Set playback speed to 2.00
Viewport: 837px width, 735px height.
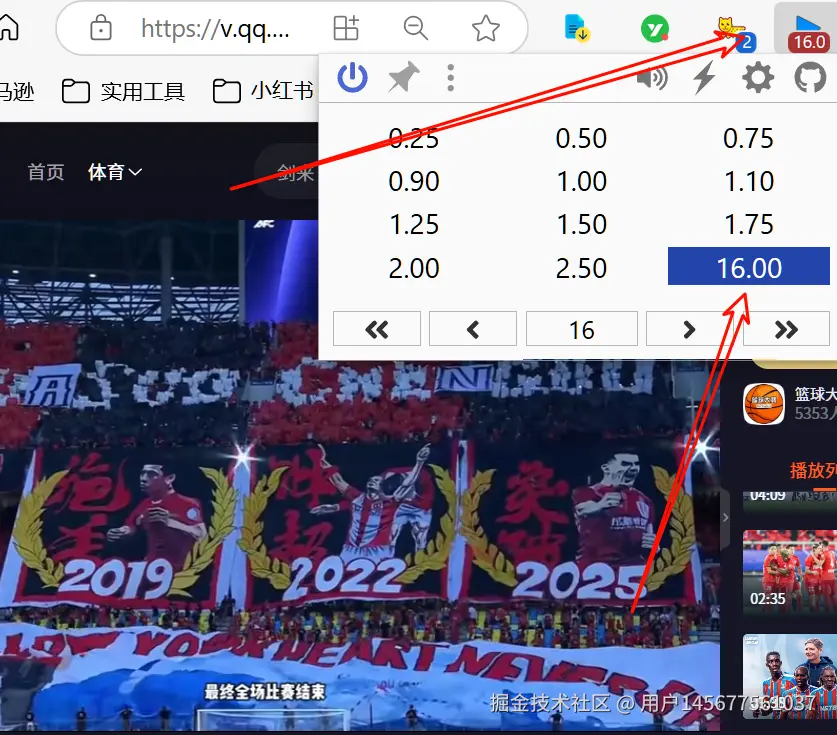[414, 268]
